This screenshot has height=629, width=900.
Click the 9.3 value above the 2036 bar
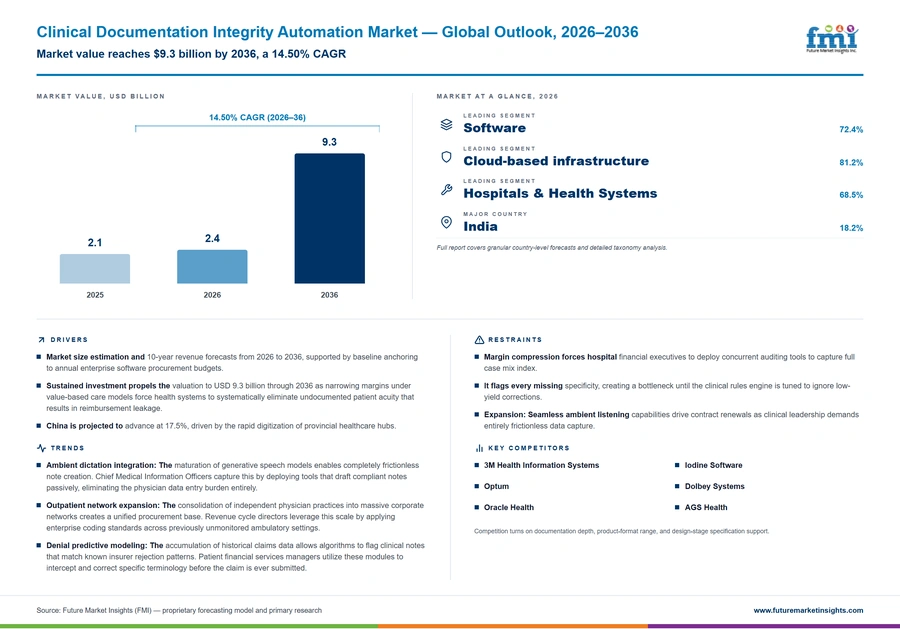coord(329,142)
